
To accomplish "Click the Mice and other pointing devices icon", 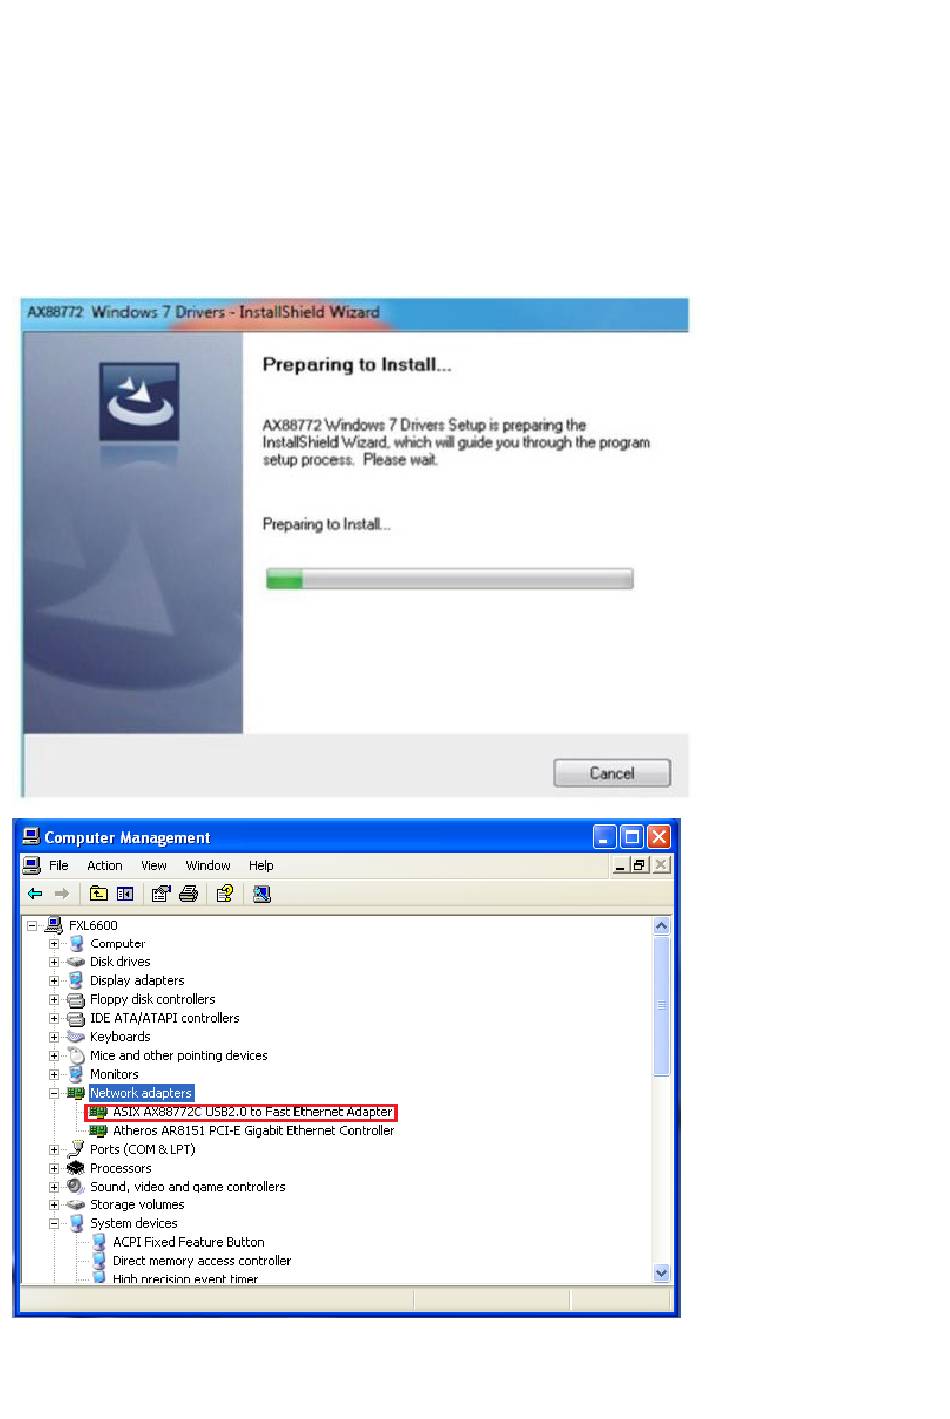I will point(76,1056).
